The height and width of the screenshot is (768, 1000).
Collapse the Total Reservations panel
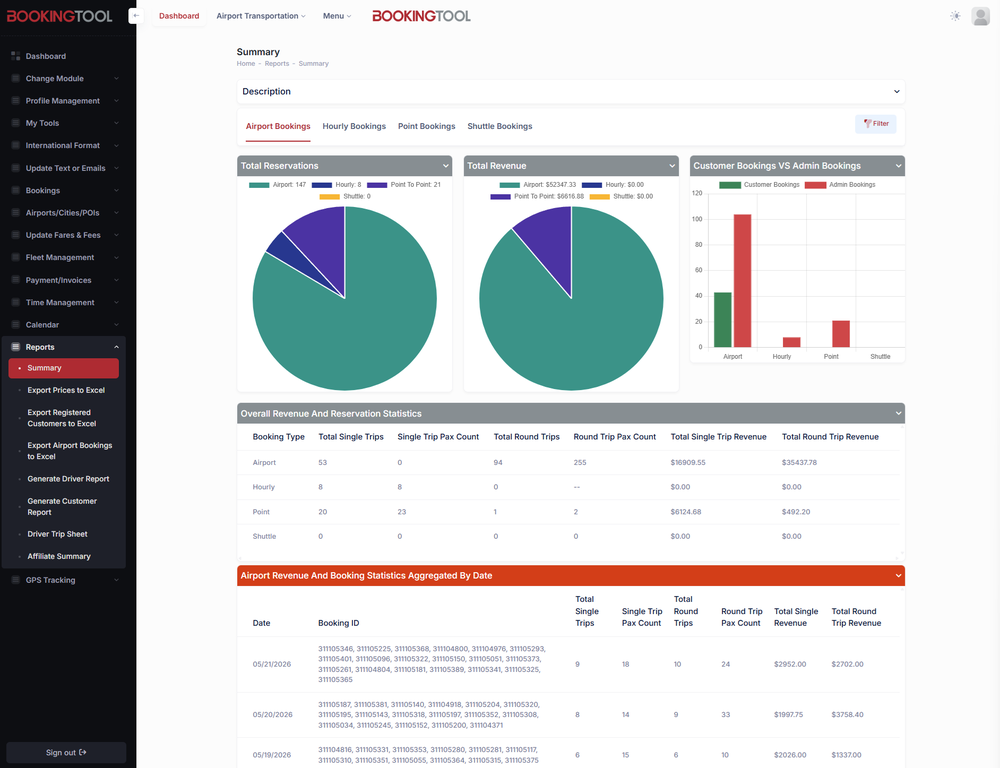446,166
